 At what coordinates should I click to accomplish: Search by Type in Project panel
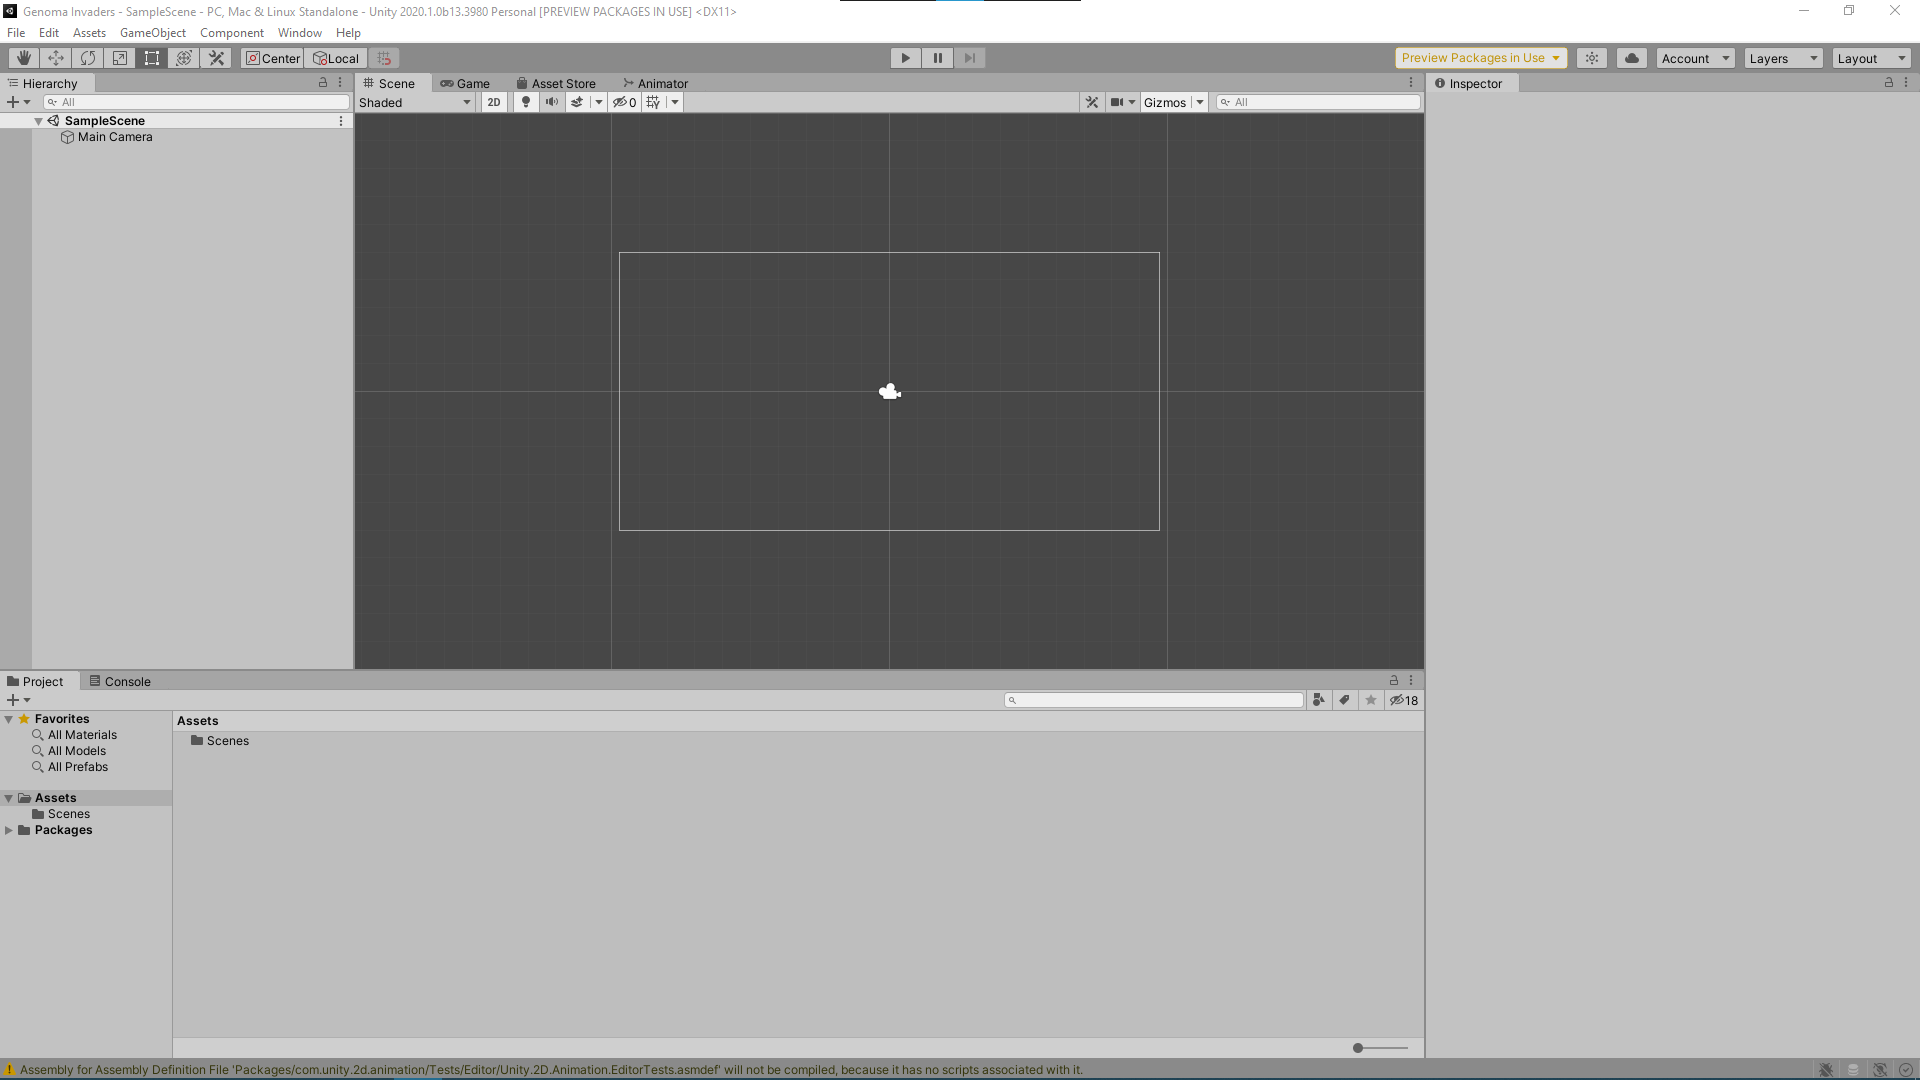coord(1319,700)
